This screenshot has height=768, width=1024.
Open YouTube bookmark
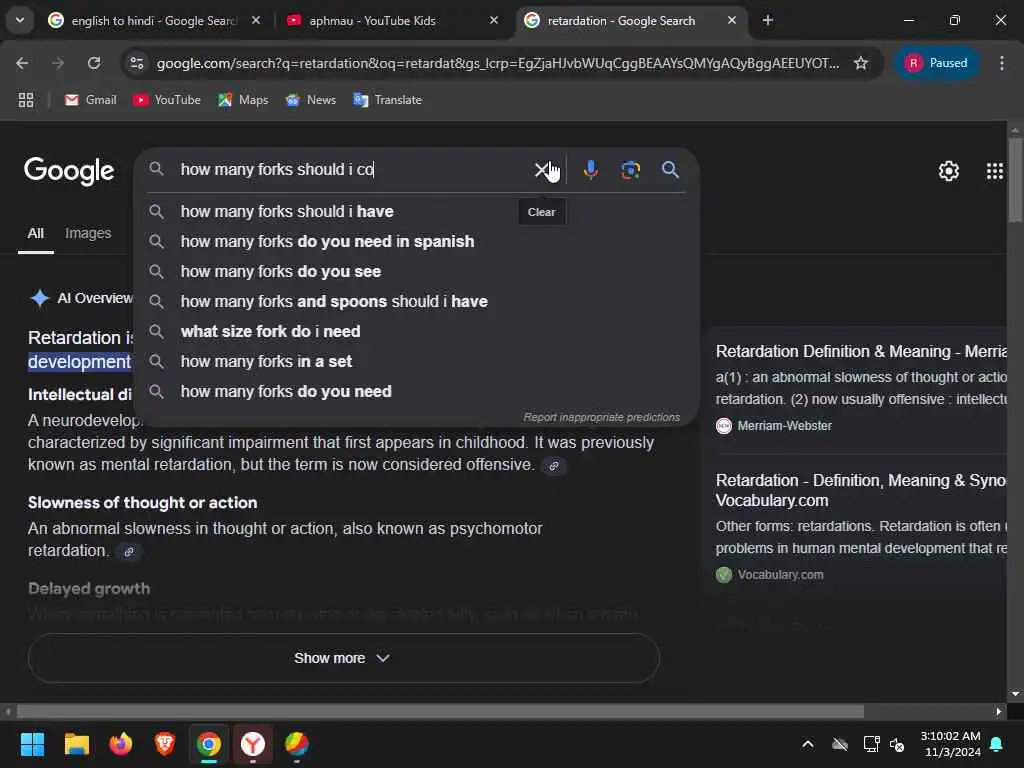167,100
